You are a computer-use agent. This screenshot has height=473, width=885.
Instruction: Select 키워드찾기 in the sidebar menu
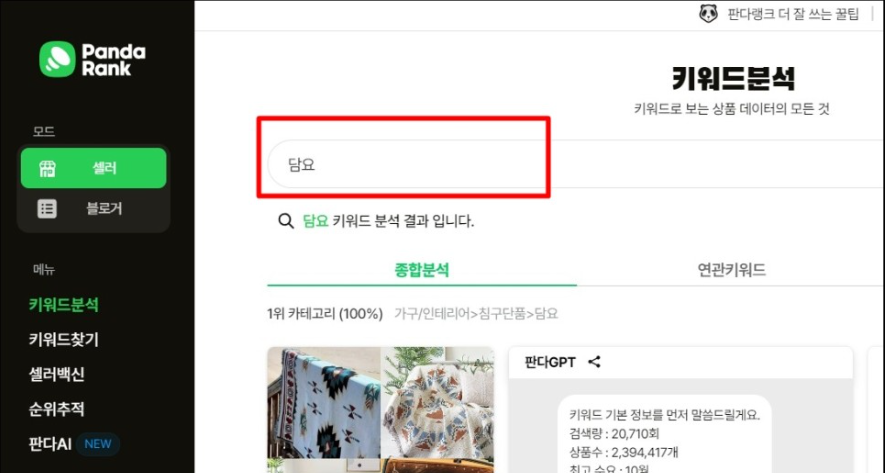[64, 340]
